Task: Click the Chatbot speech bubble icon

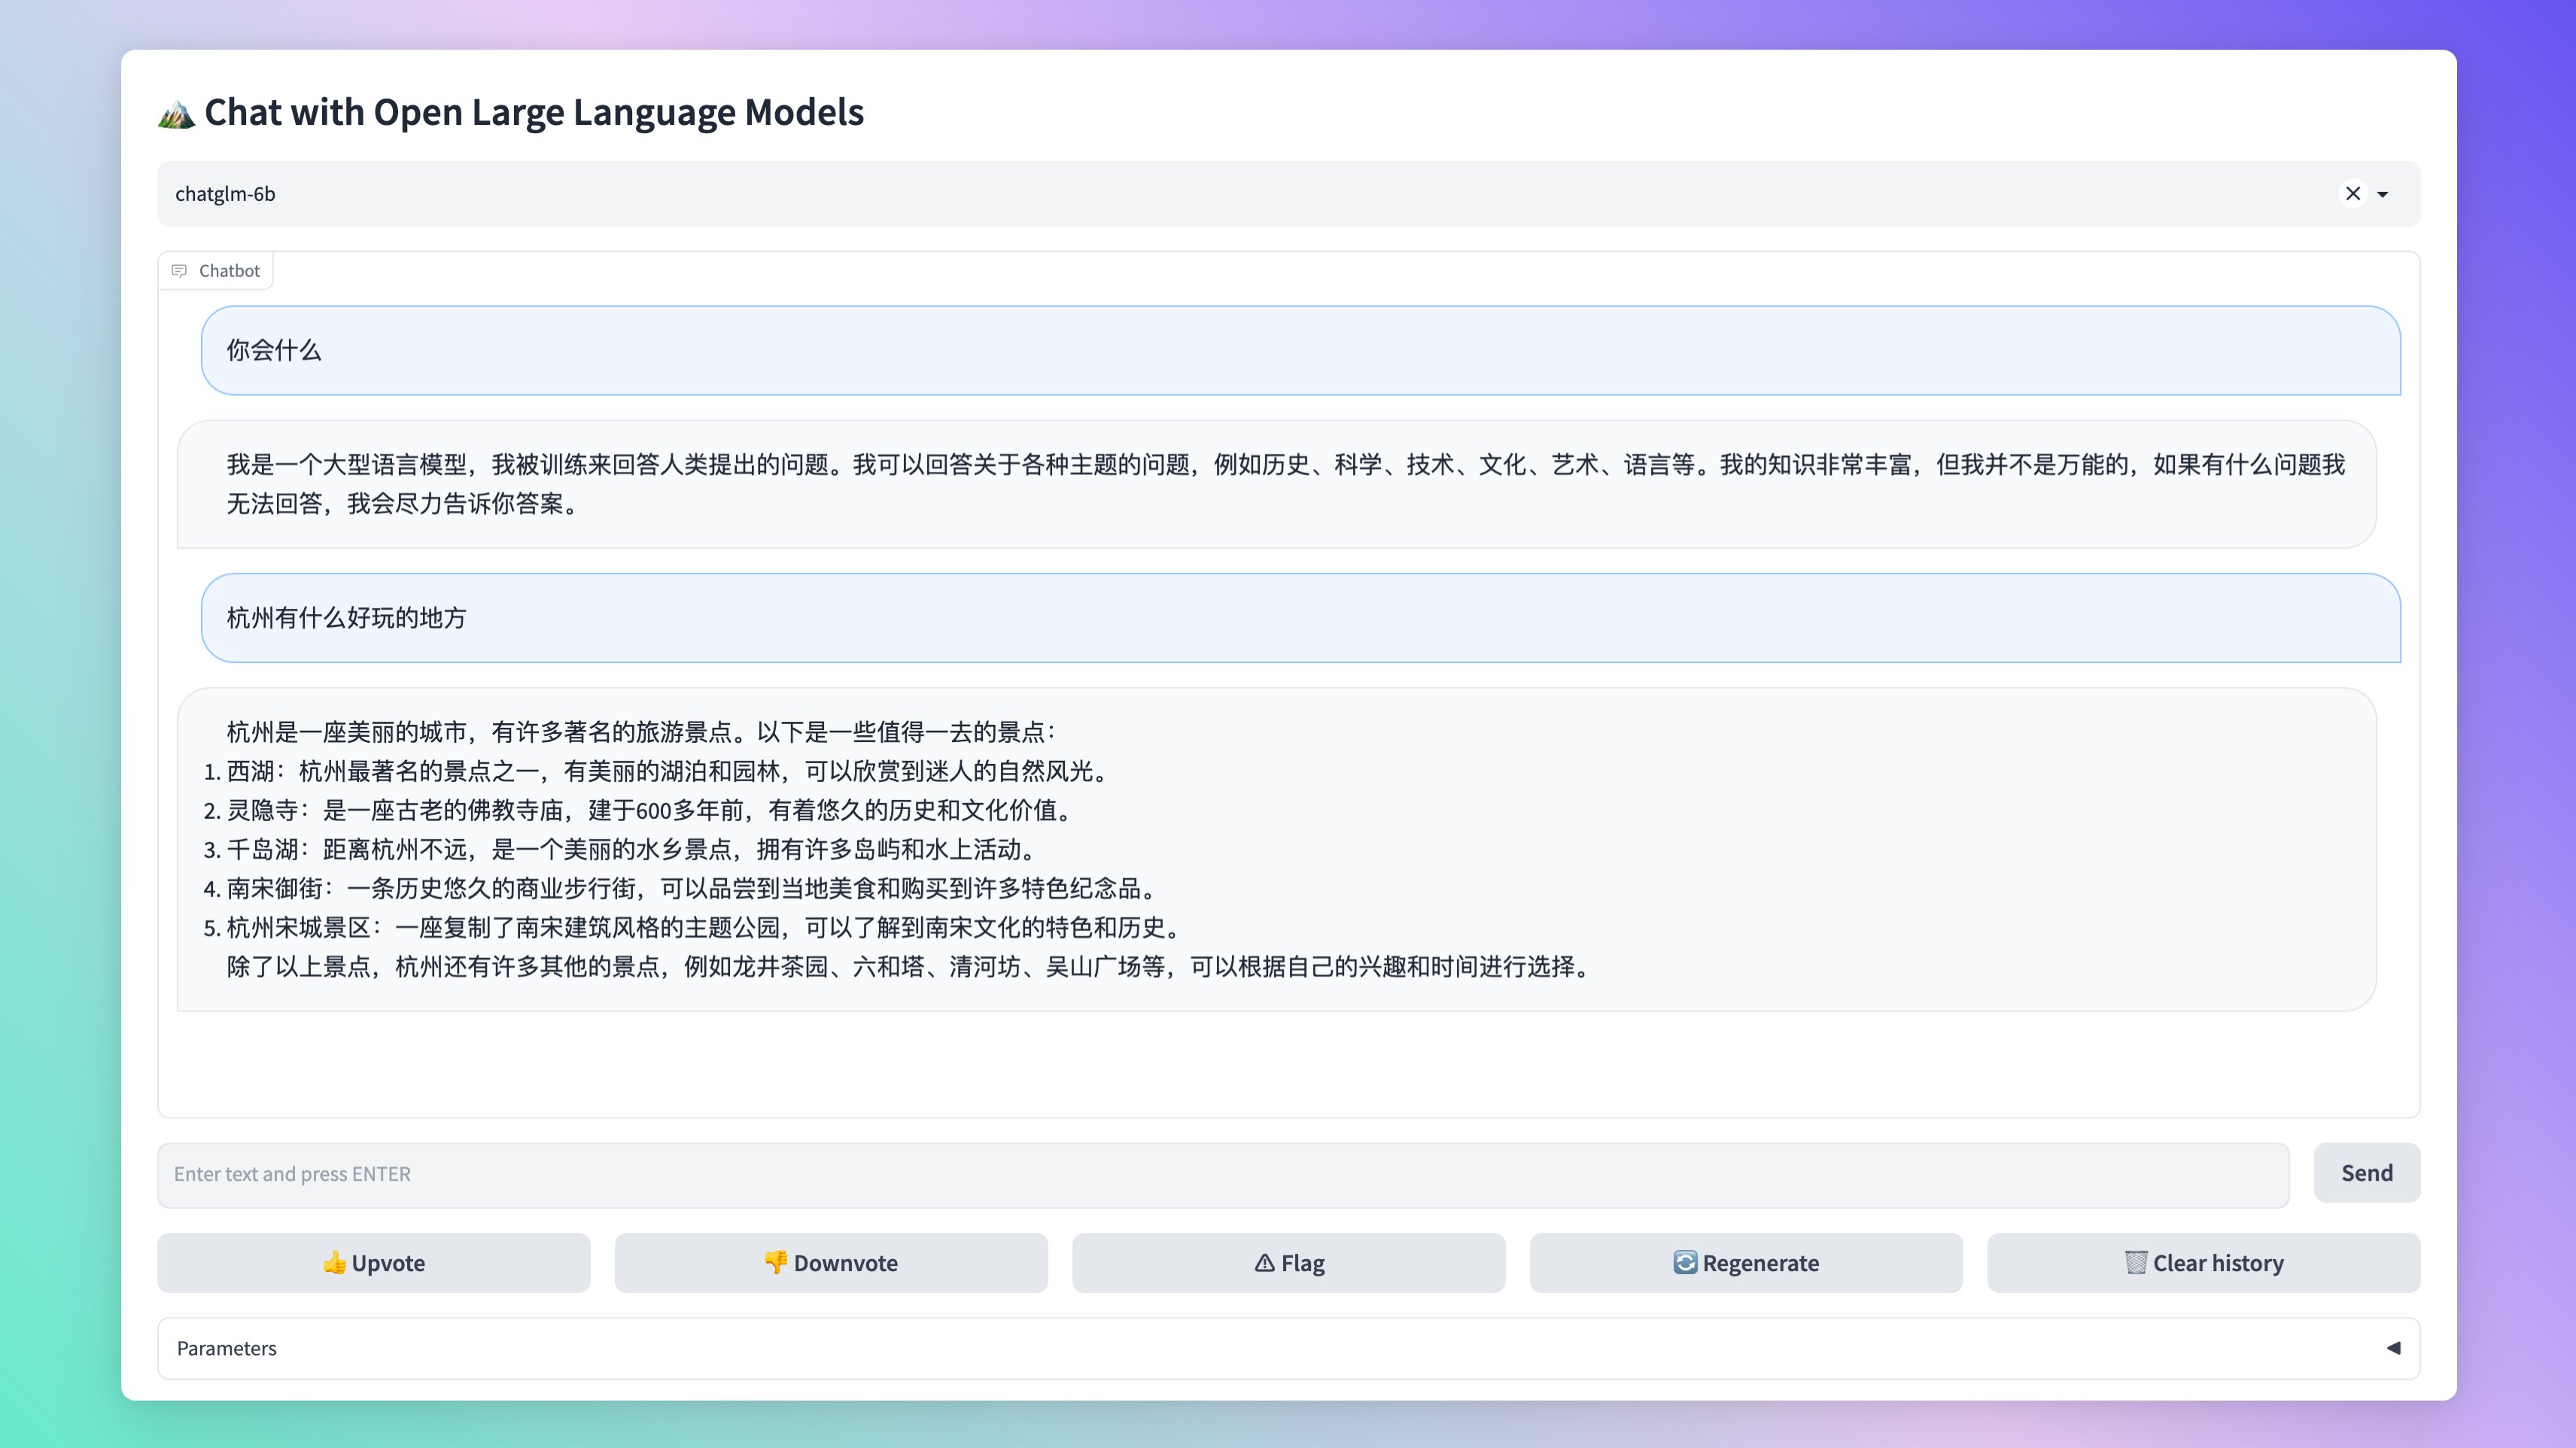Action: click(x=180, y=270)
